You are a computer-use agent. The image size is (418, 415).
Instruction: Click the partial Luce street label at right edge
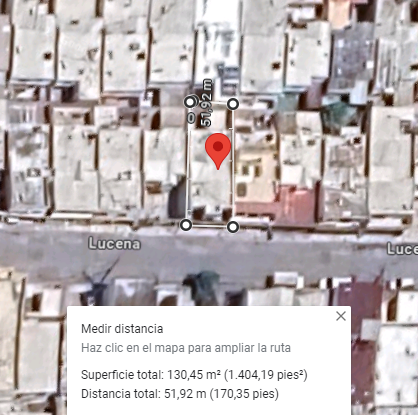[x=402, y=249]
